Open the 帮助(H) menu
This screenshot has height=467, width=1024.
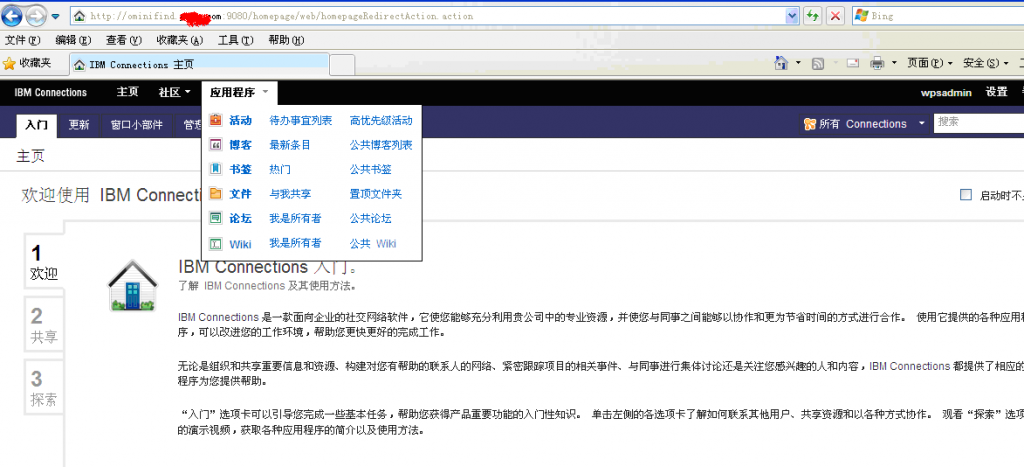(287, 40)
